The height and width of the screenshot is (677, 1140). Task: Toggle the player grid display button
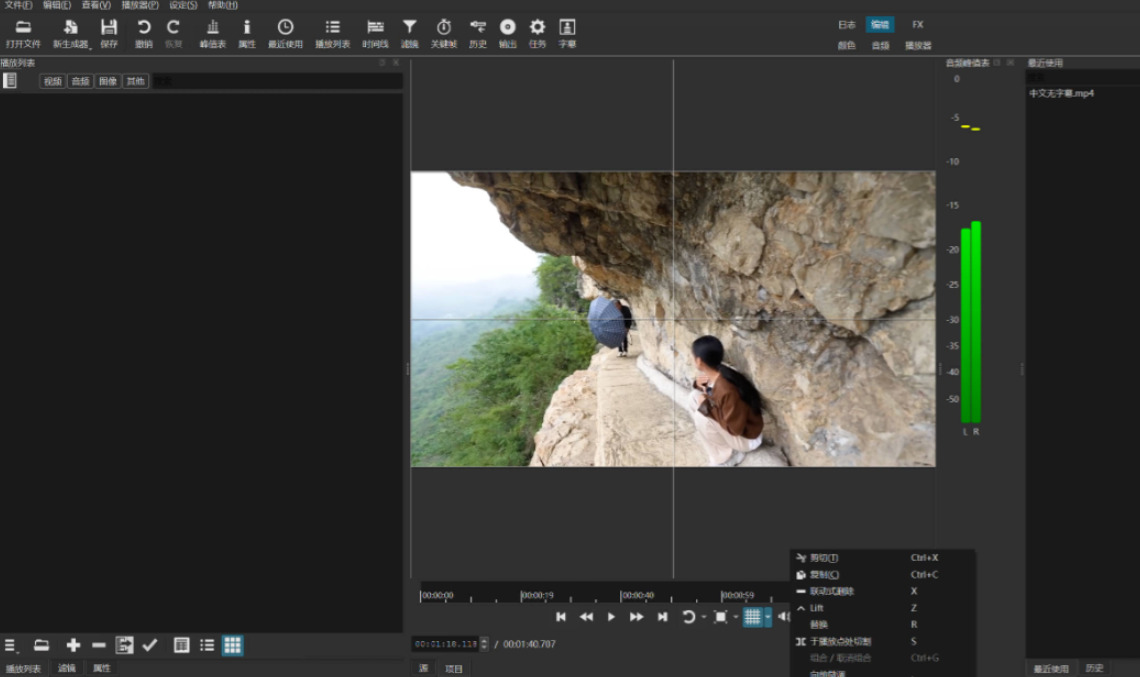tap(752, 617)
